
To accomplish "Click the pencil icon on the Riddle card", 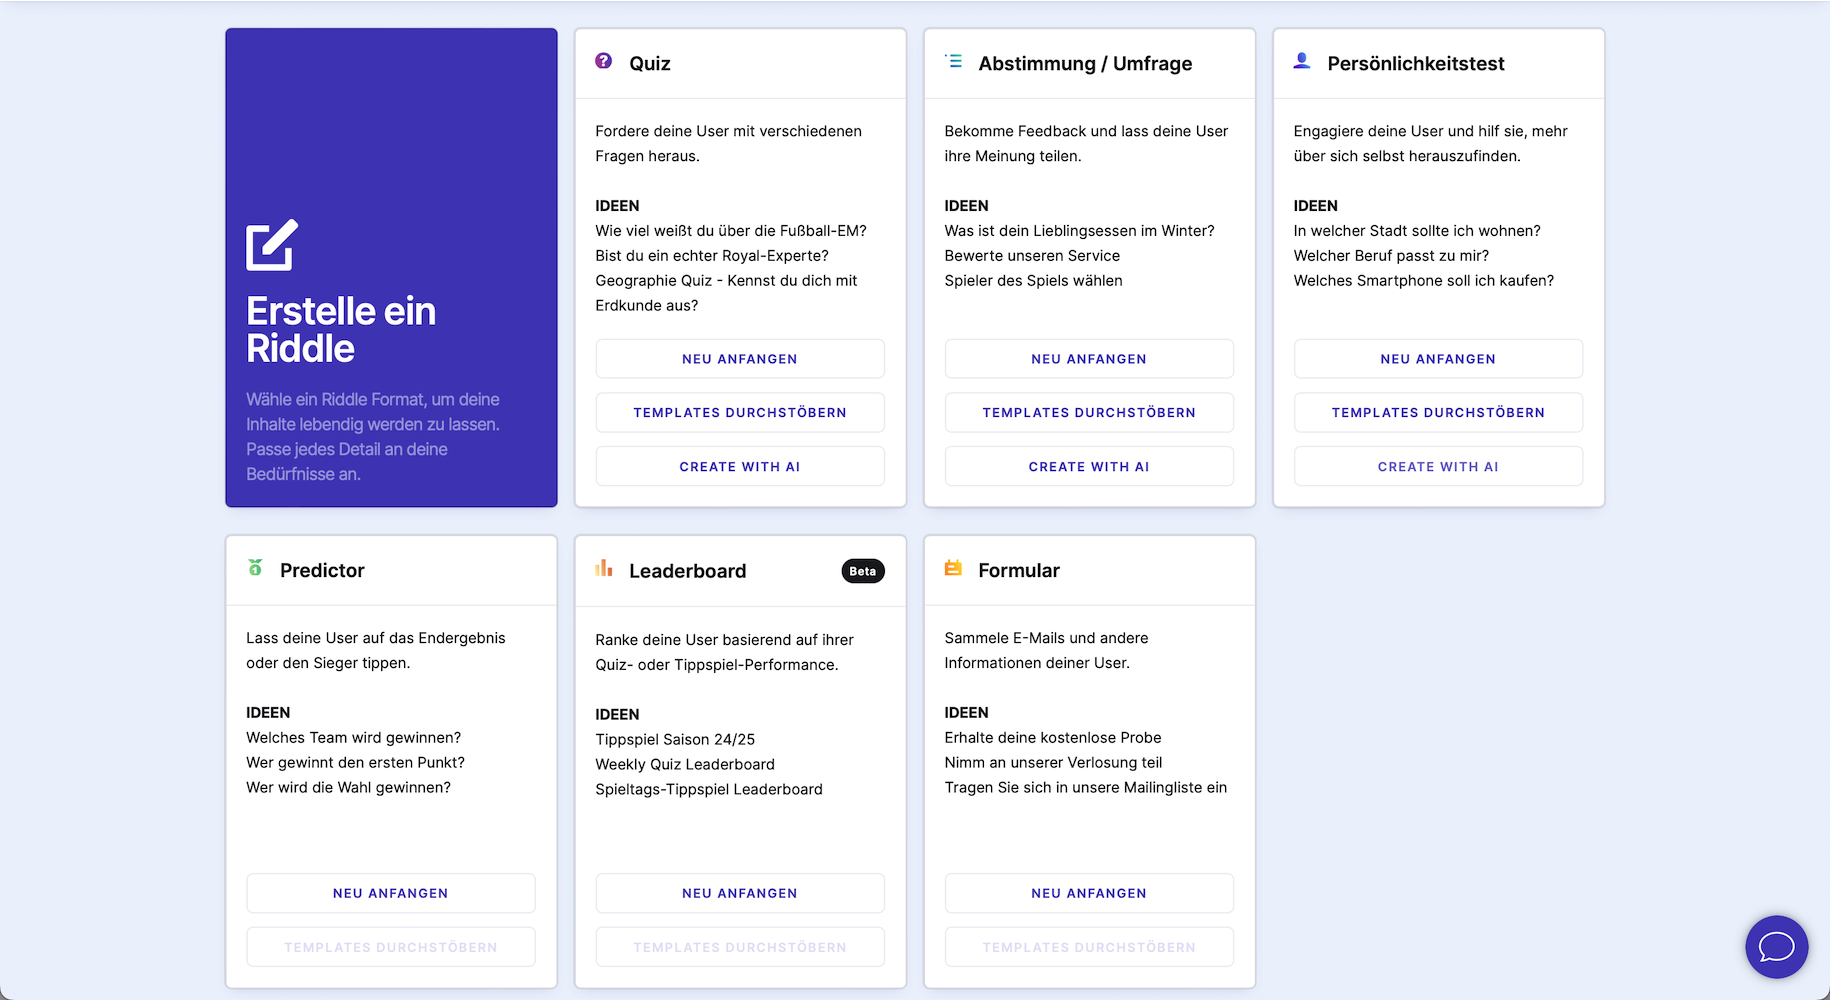I will (x=269, y=245).
